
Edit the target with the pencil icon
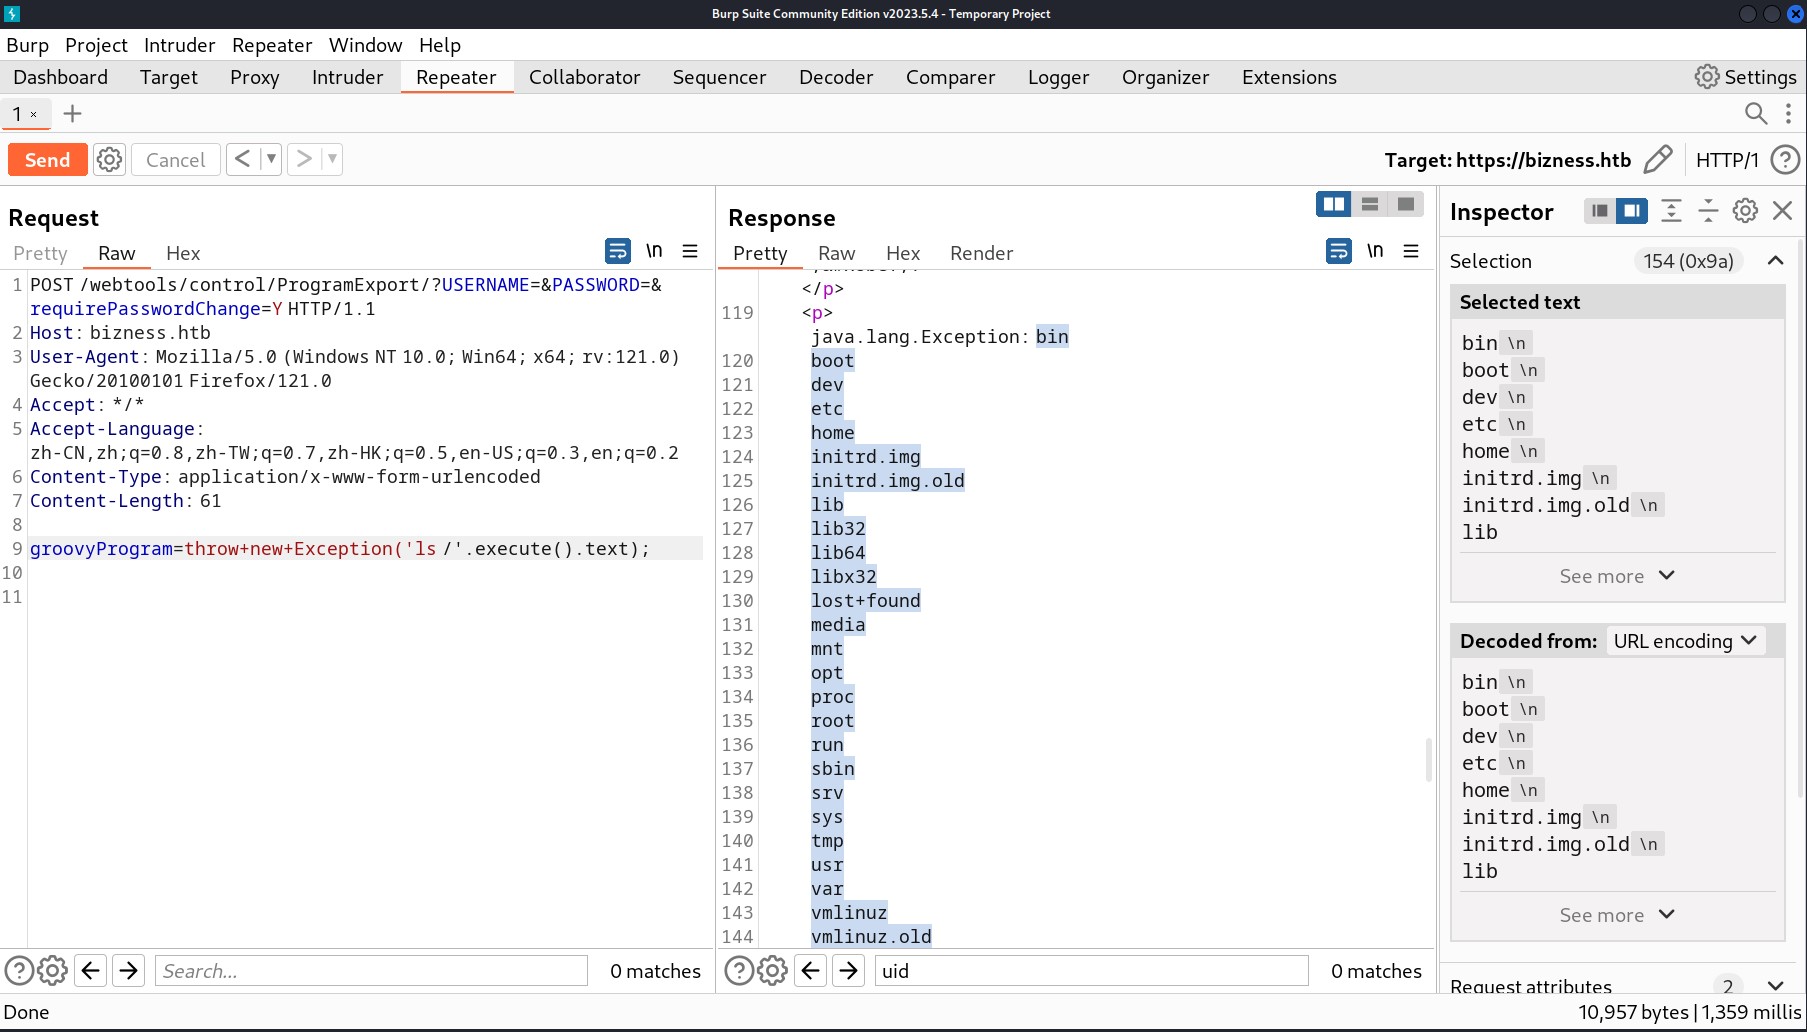[x=1657, y=160]
